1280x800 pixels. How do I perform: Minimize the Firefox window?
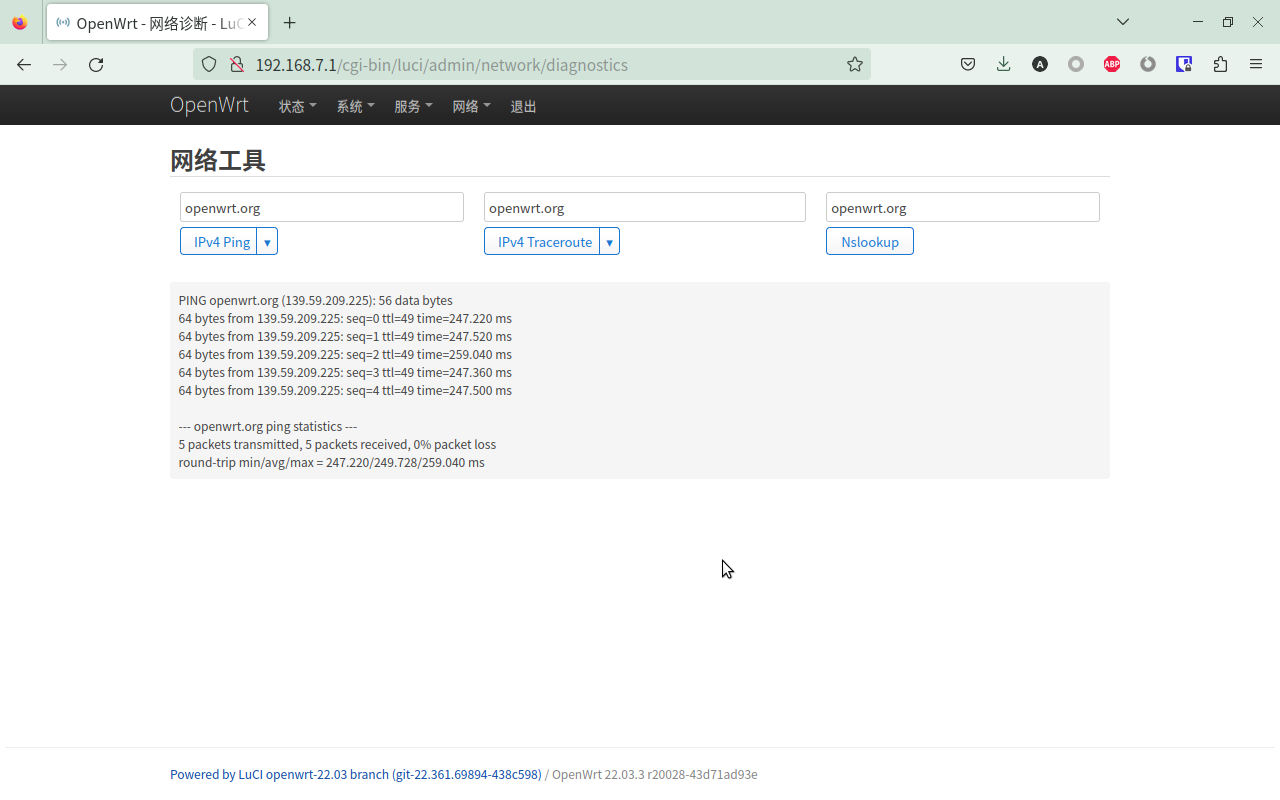pyautogui.click(x=1198, y=22)
